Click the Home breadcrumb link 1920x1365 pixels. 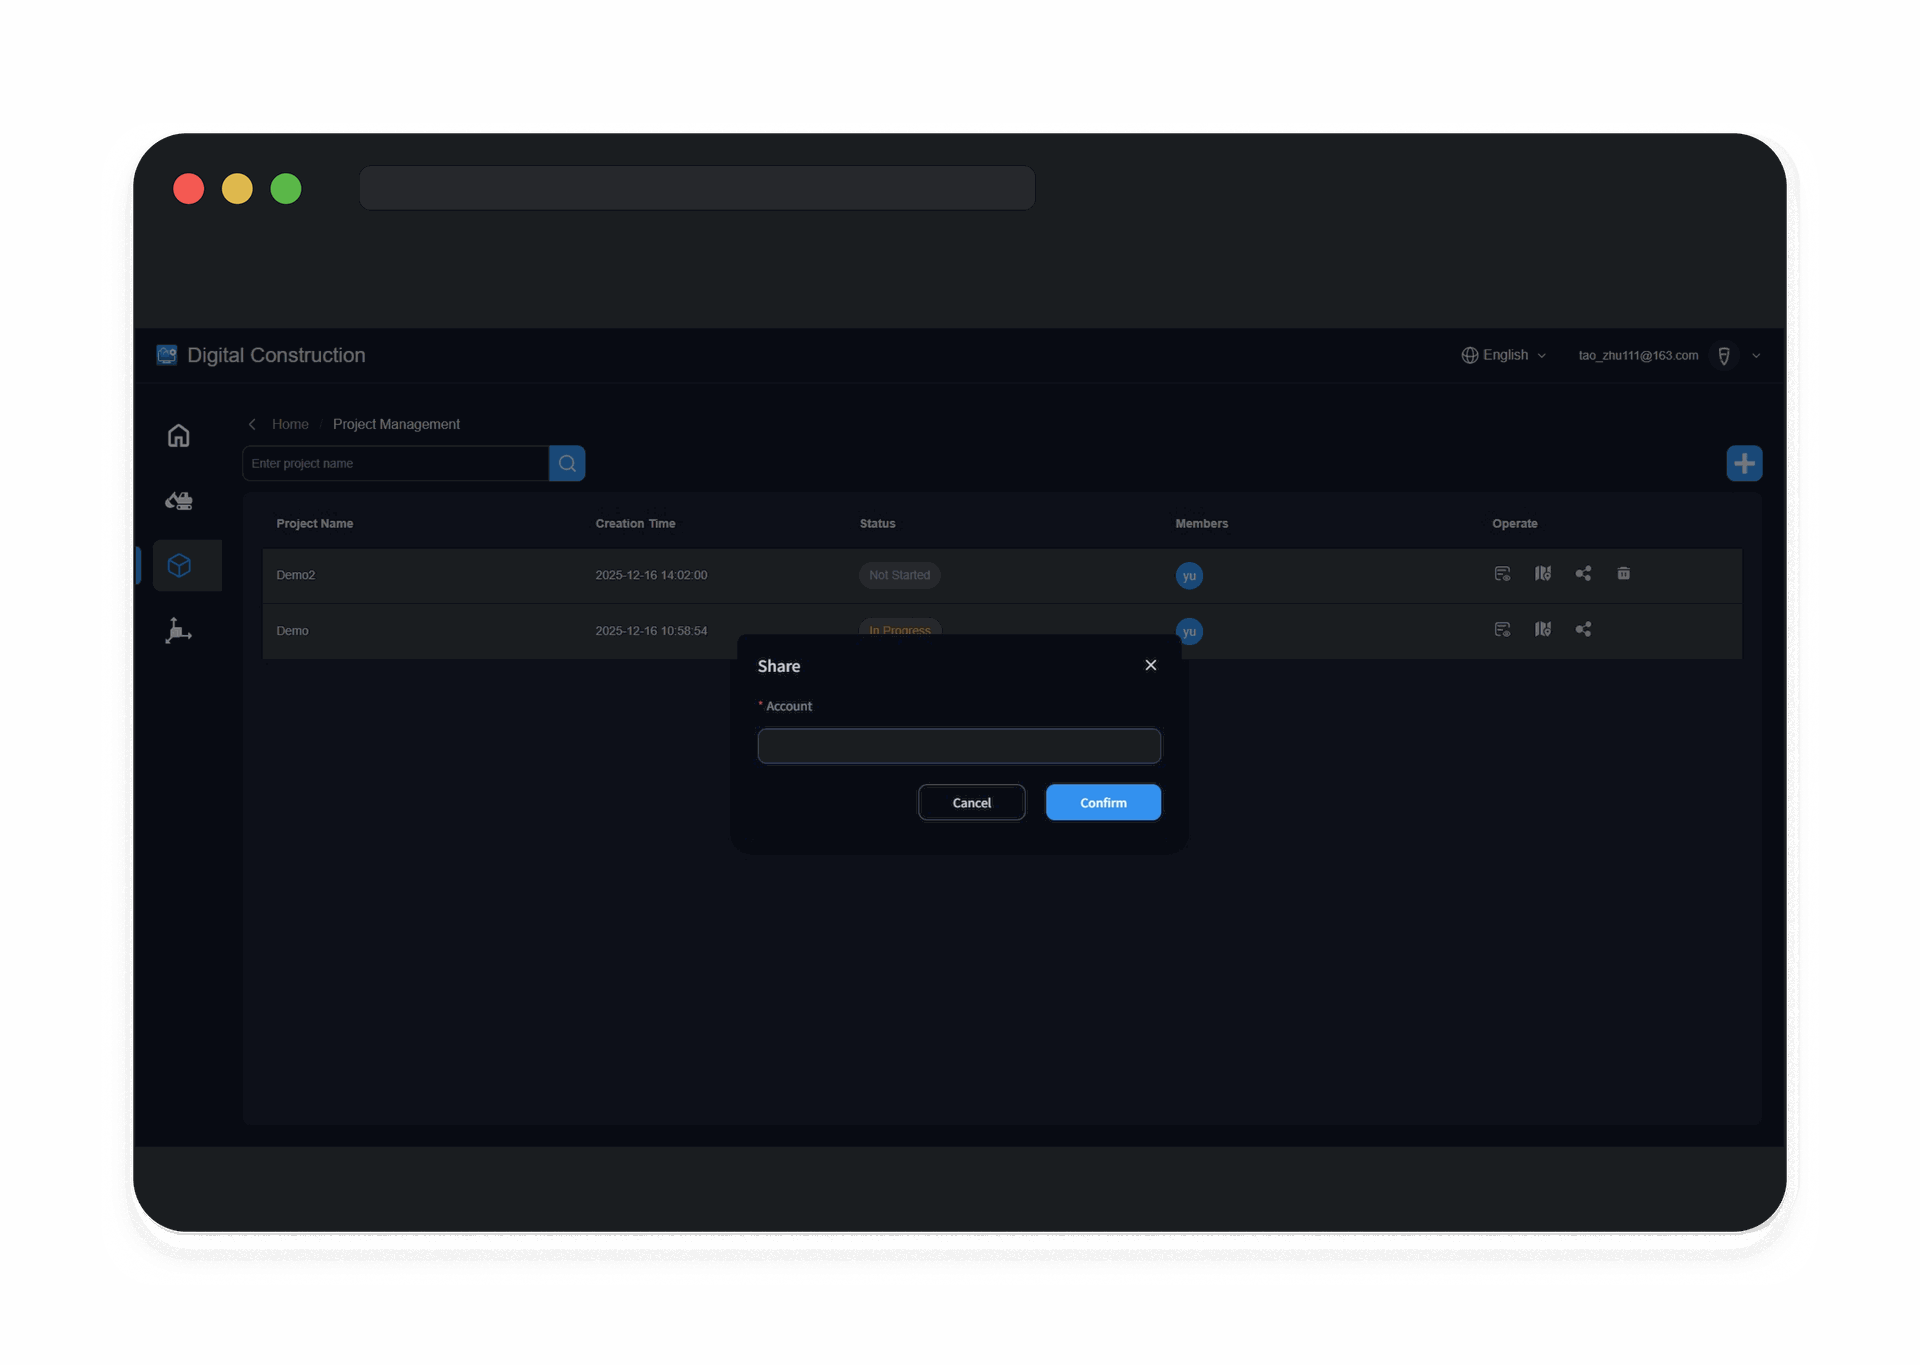[x=290, y=424]
